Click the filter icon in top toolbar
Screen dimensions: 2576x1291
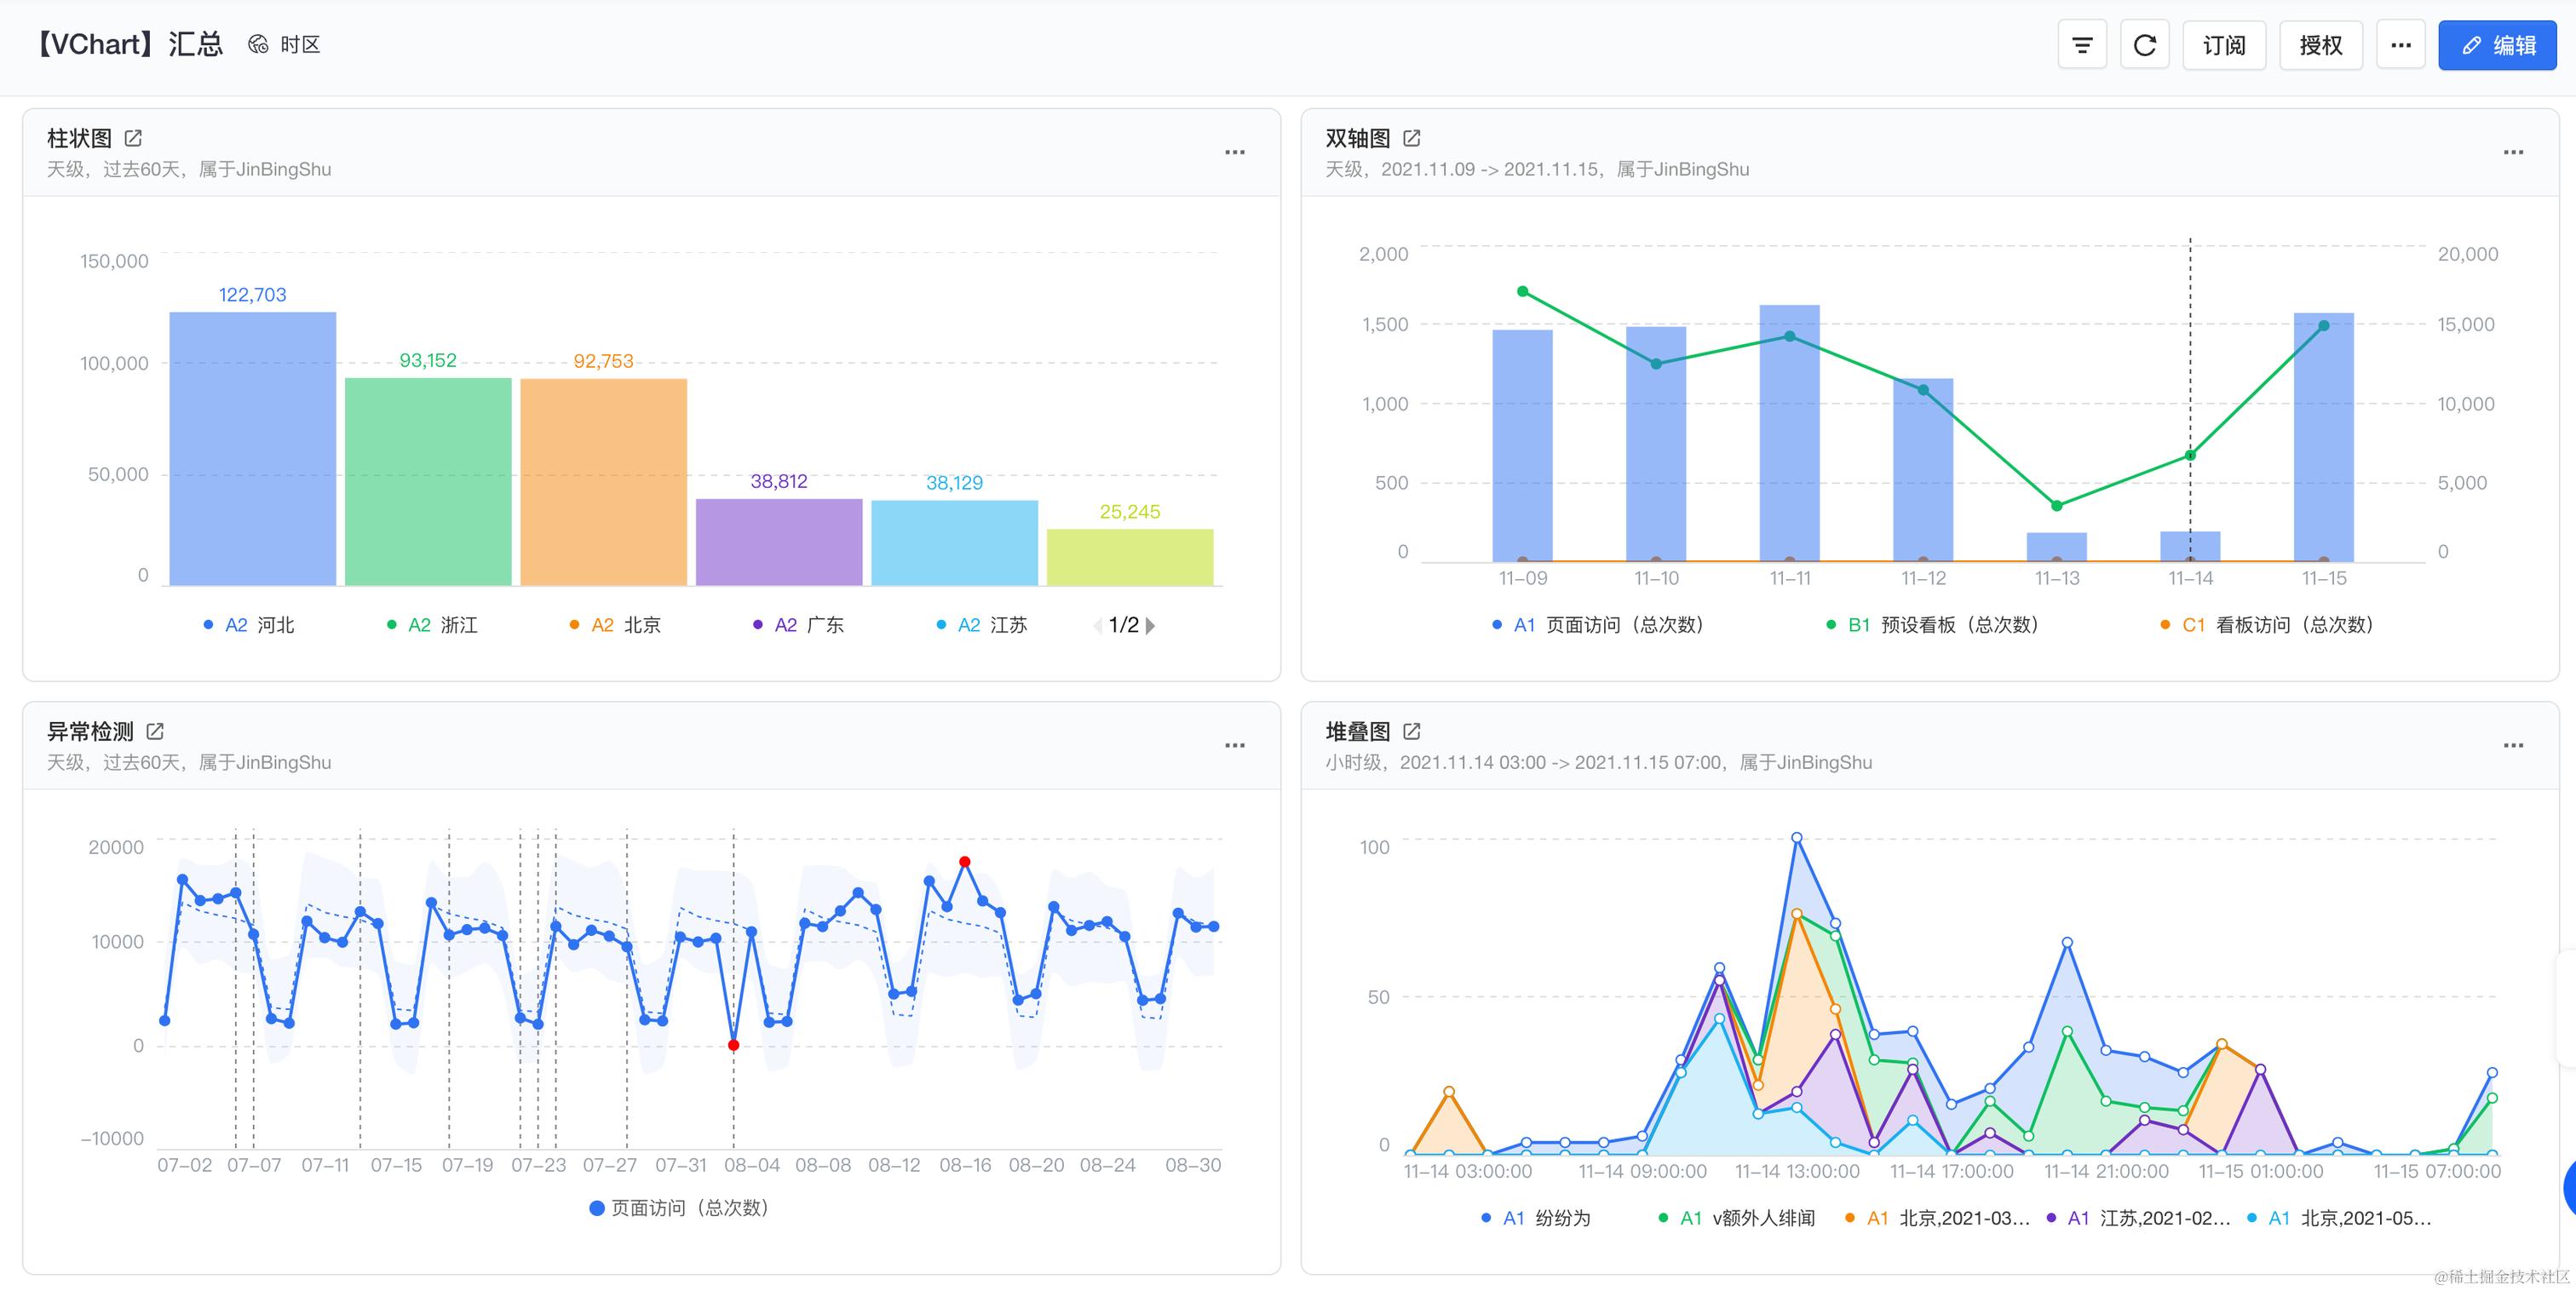point(2082,45)
